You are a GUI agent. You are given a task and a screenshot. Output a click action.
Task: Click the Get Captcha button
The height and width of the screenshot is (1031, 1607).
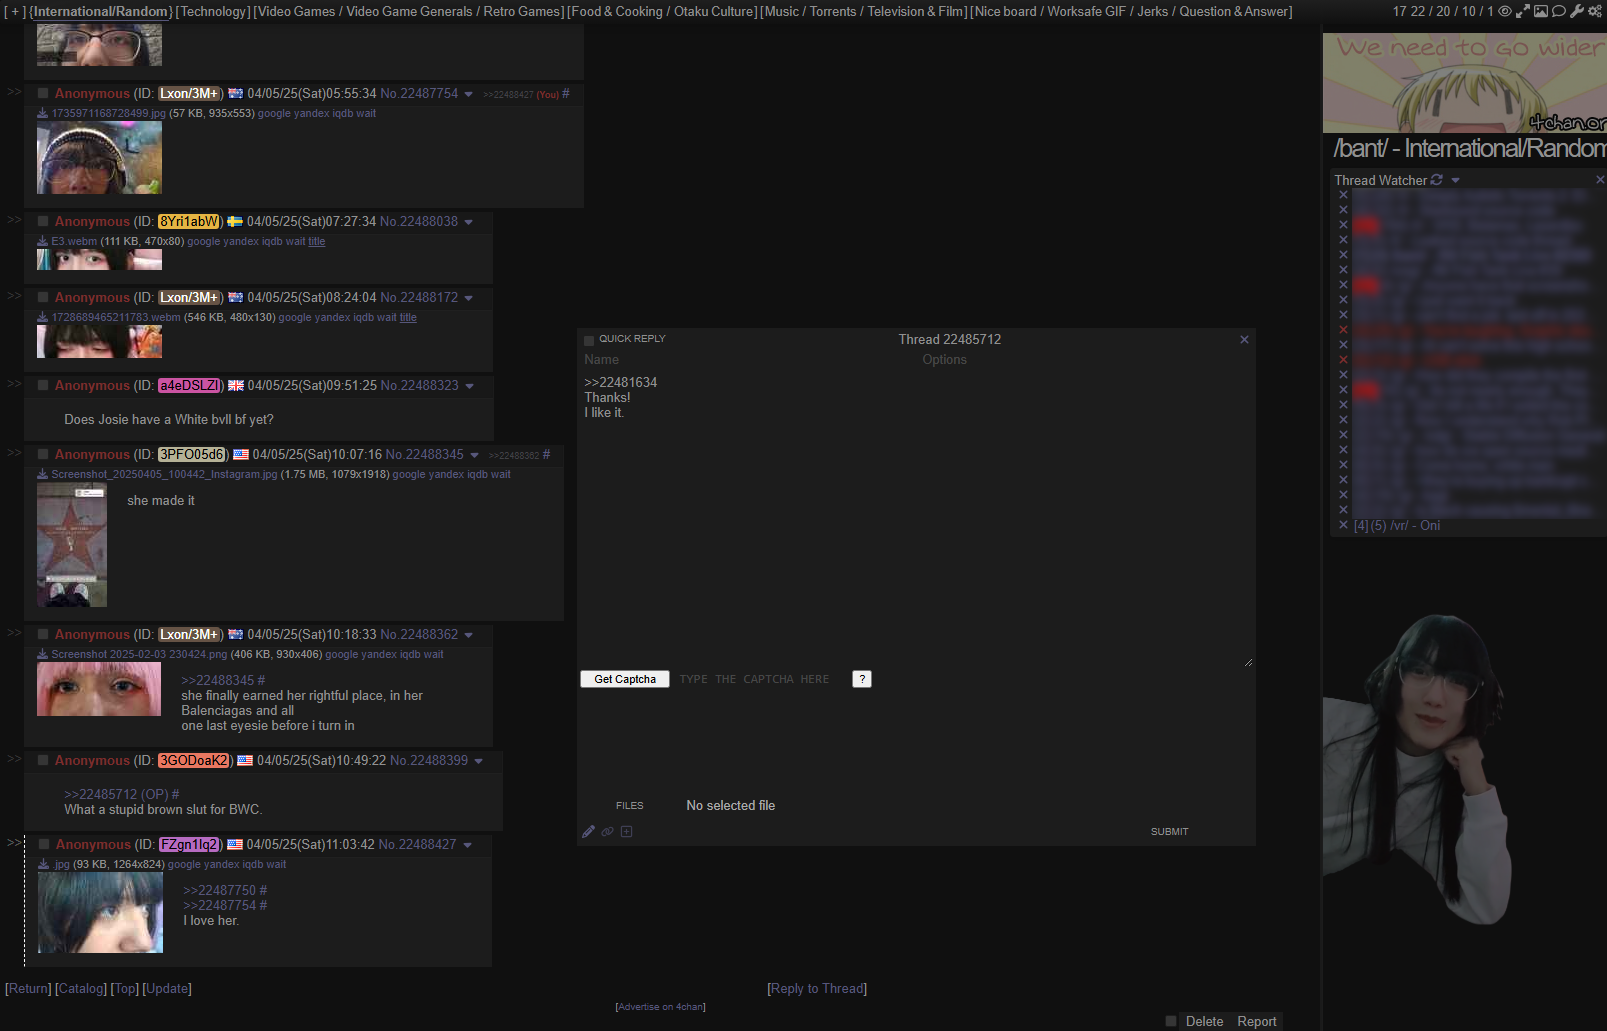[x=625, y=679]
